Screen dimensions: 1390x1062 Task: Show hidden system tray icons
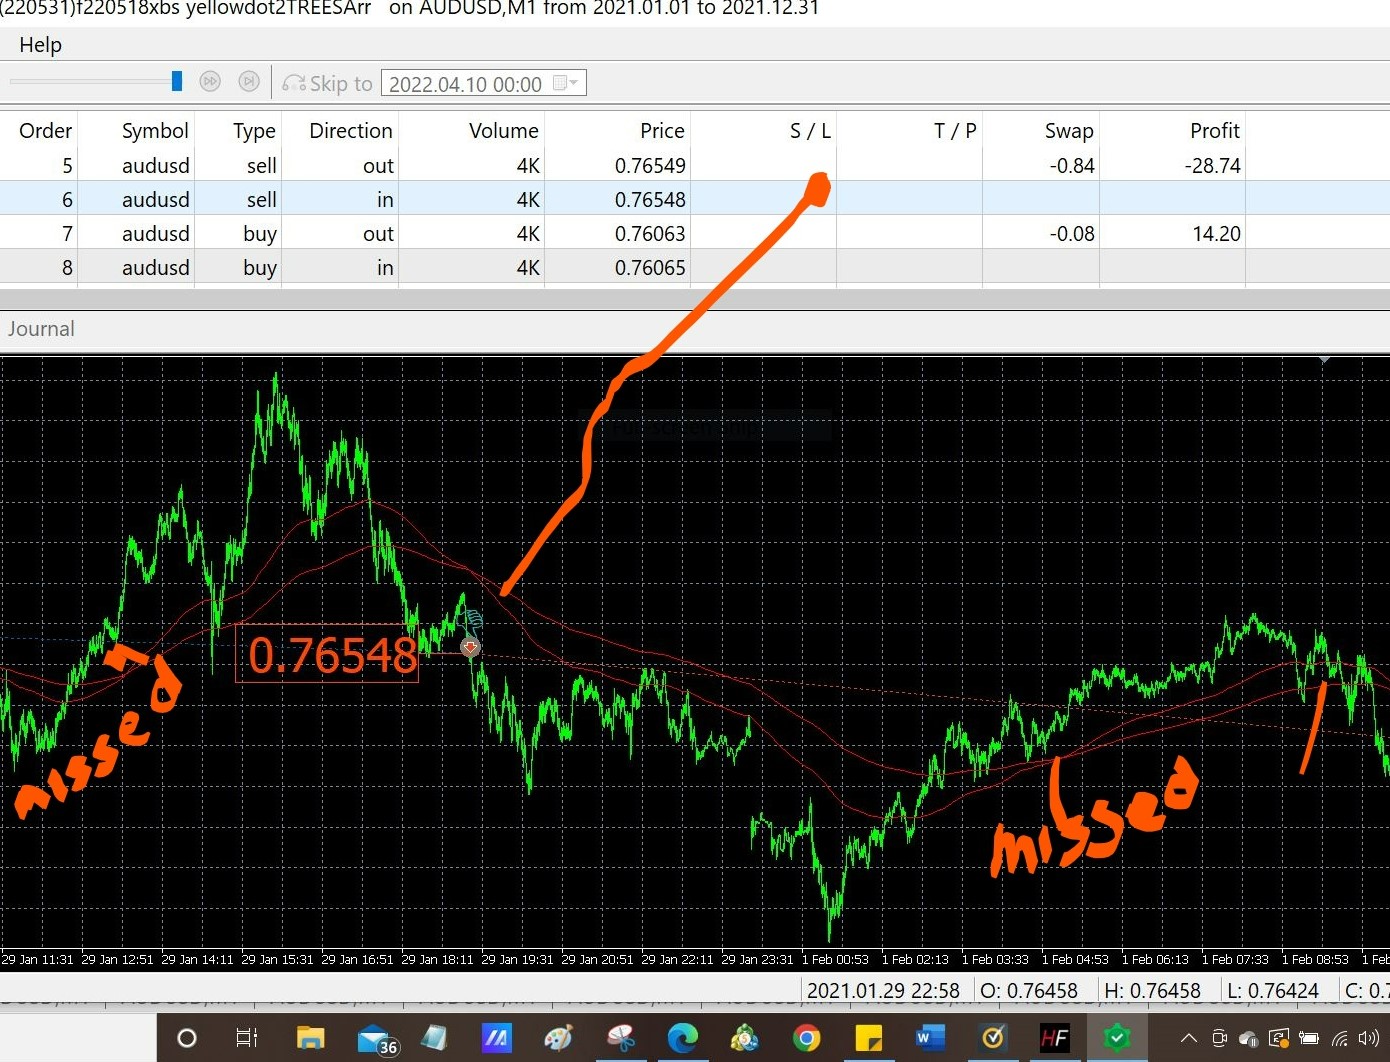[x=1189, y=1038]
